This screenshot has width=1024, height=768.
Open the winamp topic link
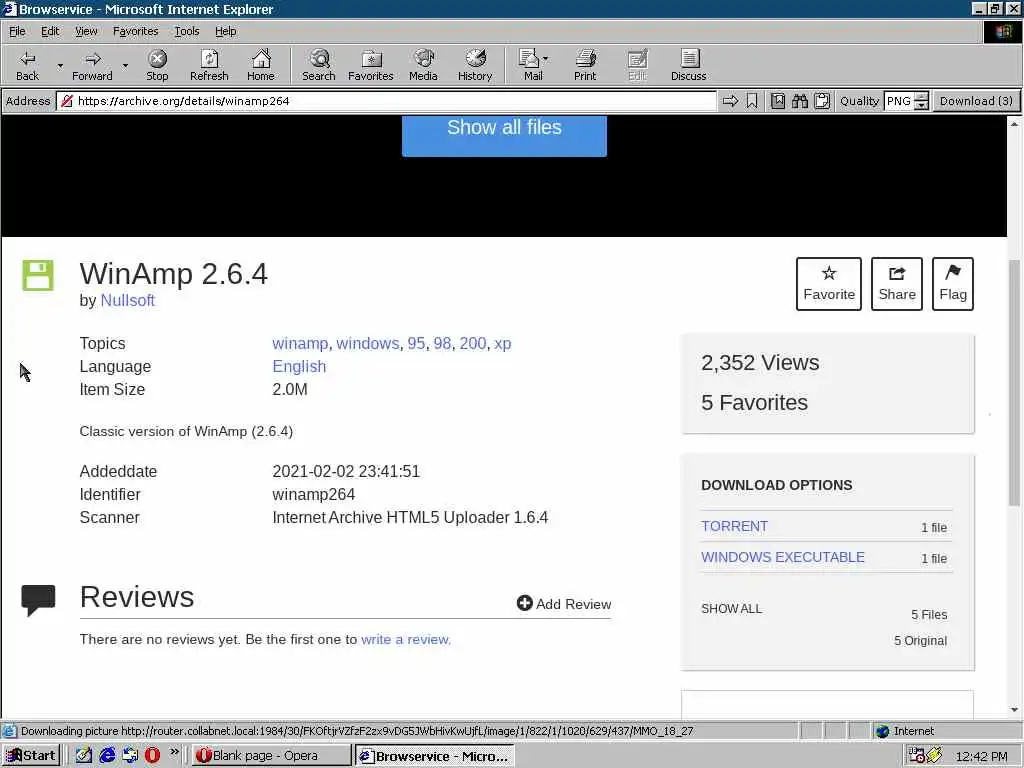[x=300, y=344]
